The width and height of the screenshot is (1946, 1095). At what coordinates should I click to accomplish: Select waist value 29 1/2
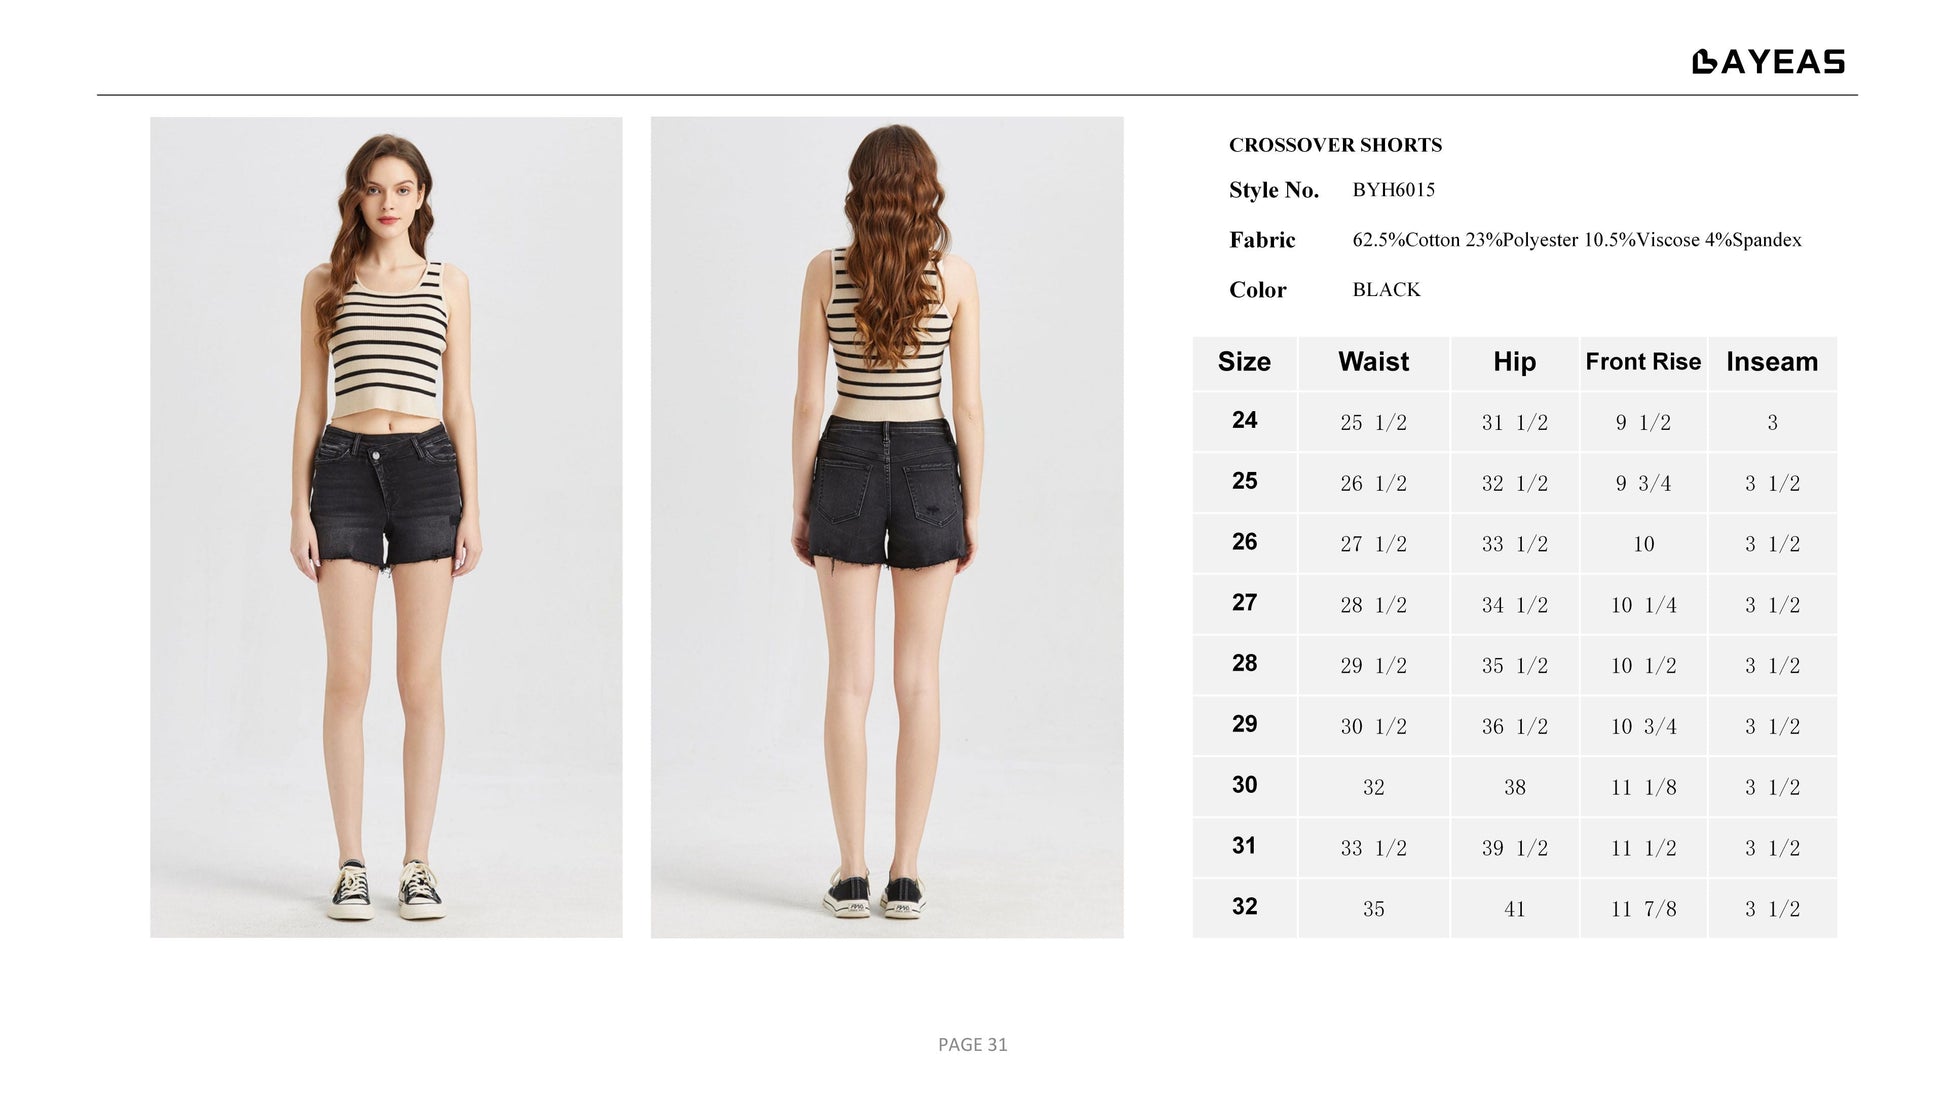click(1373, 666)
